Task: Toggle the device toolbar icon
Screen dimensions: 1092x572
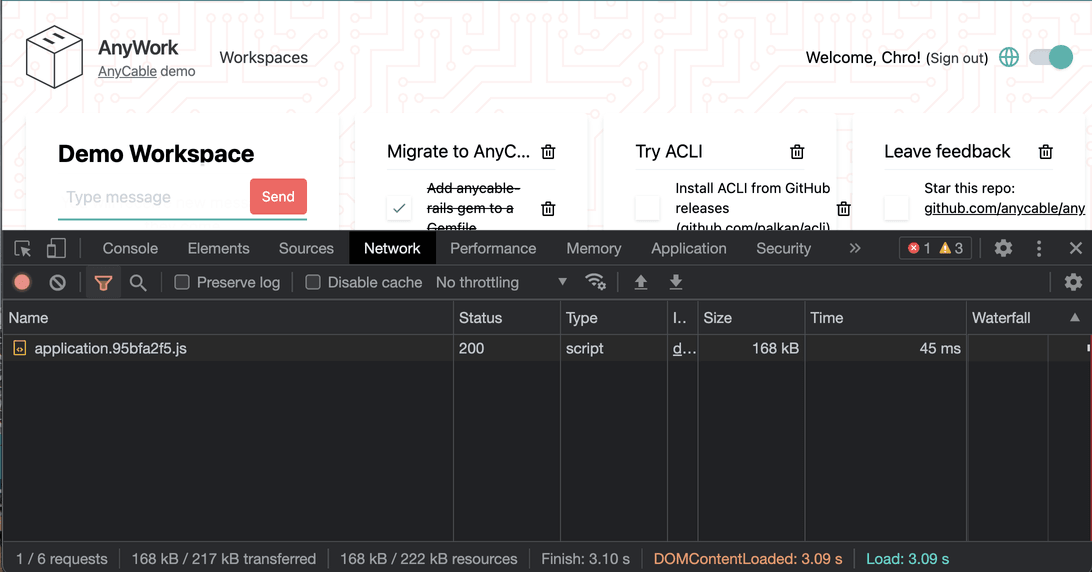Action: [57, 248]
